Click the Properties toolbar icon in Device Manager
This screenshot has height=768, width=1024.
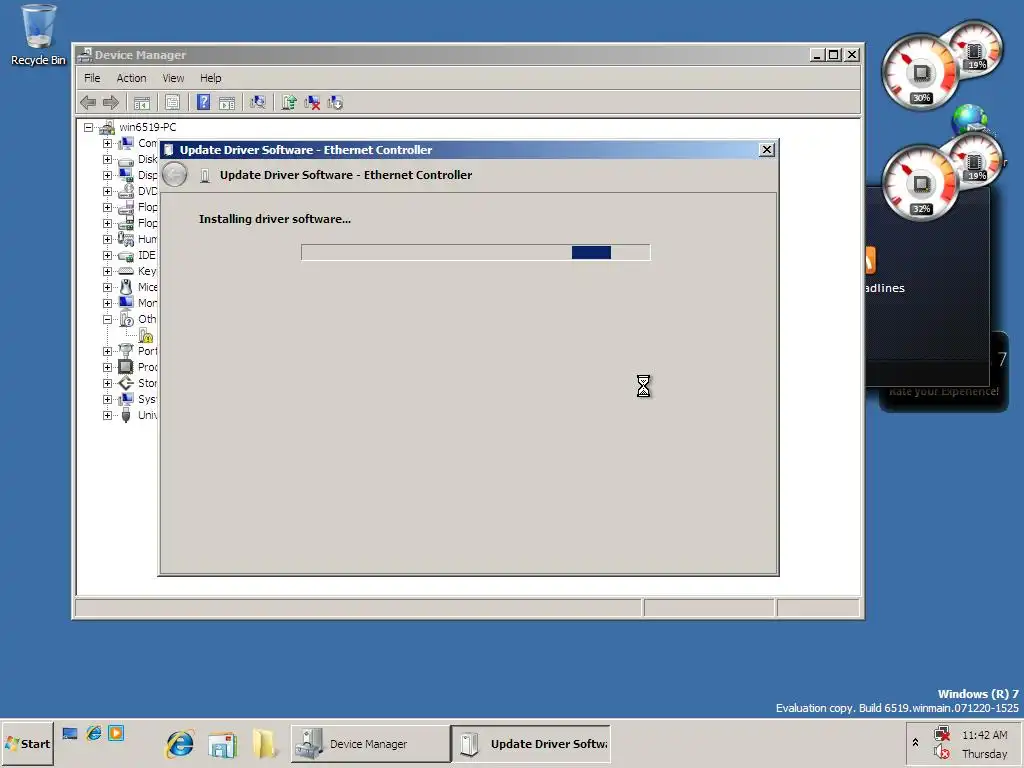coord(172,103)
